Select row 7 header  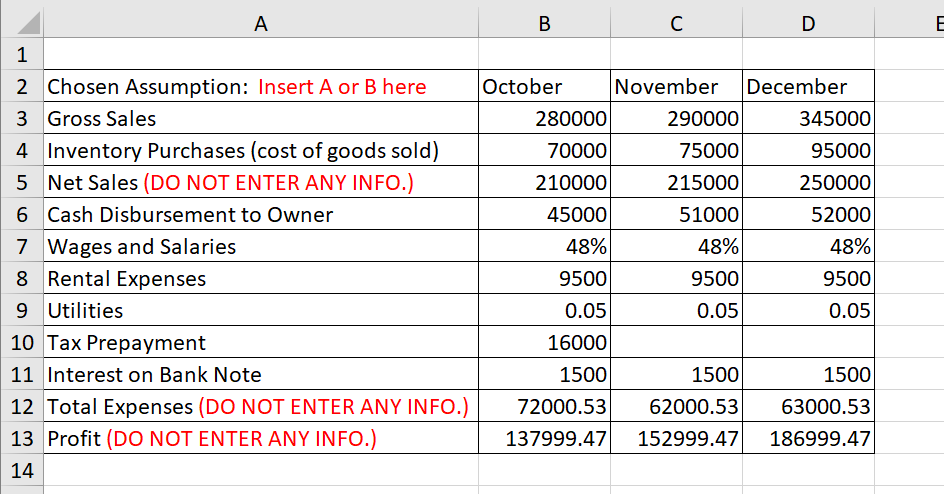point(22,245)
